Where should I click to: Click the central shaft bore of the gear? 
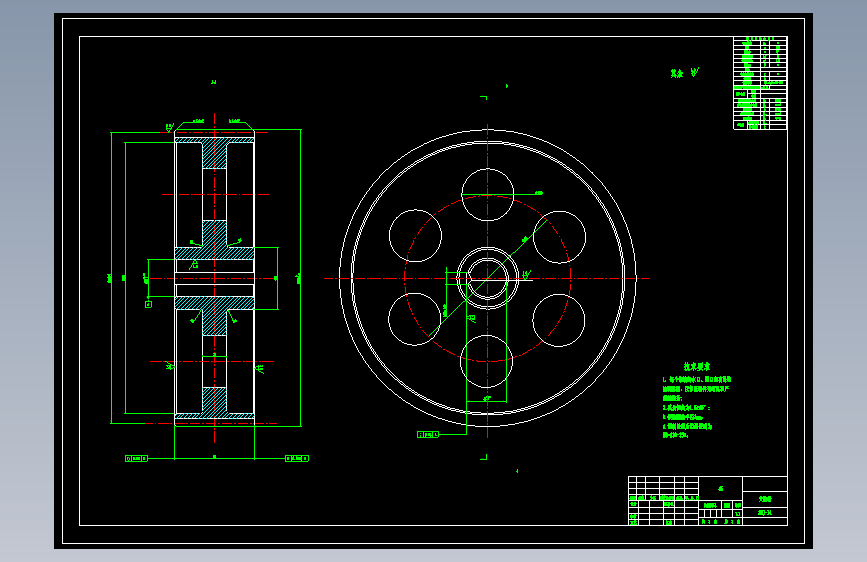coord(487,279)
